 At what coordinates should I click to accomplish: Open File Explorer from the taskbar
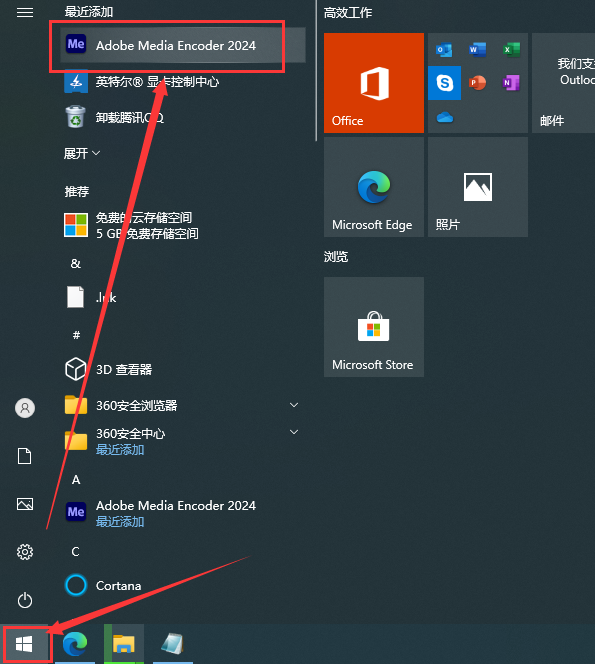[x=124, y=644]
